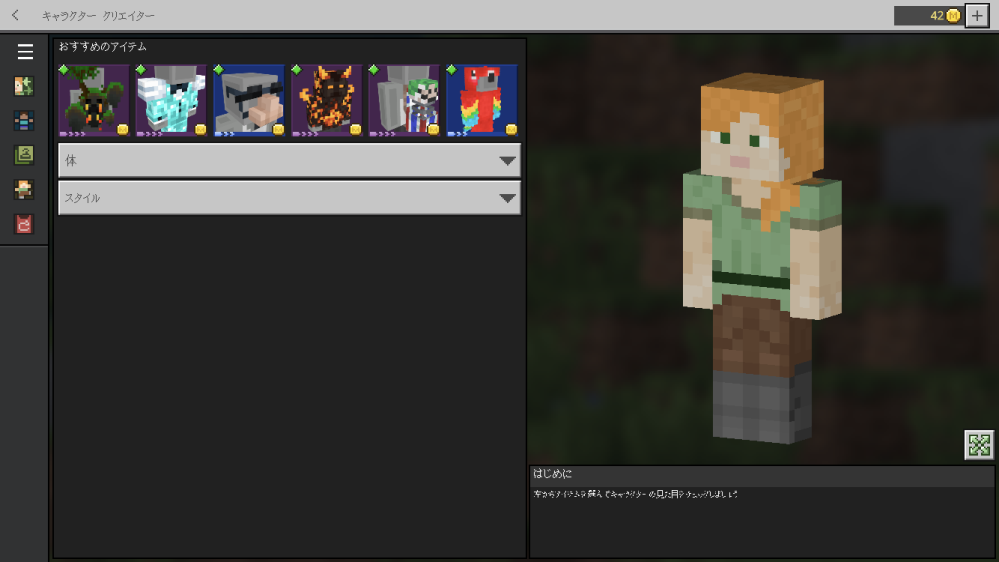Select the Alex face sidebar icon

[x=24, y=189]
